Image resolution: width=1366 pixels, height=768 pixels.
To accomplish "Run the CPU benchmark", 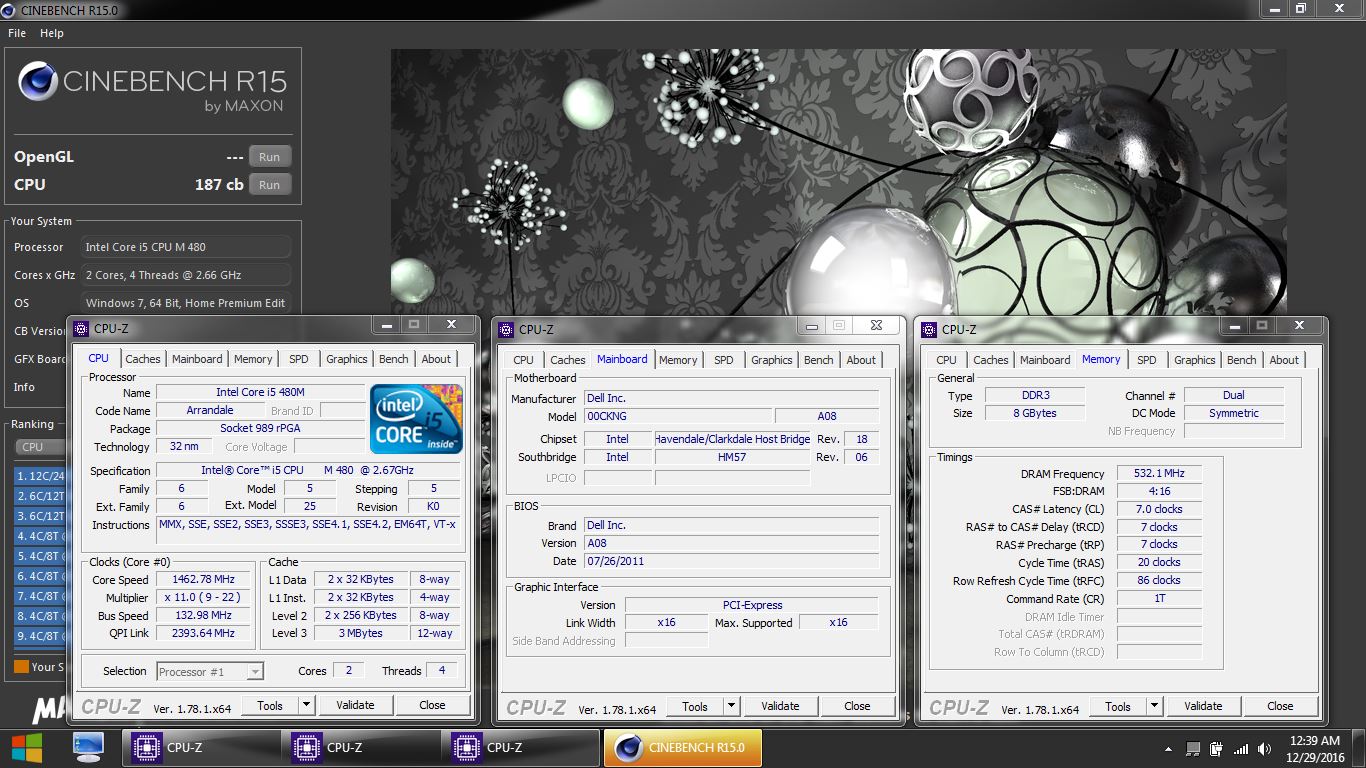I will (x=270, y=185).
